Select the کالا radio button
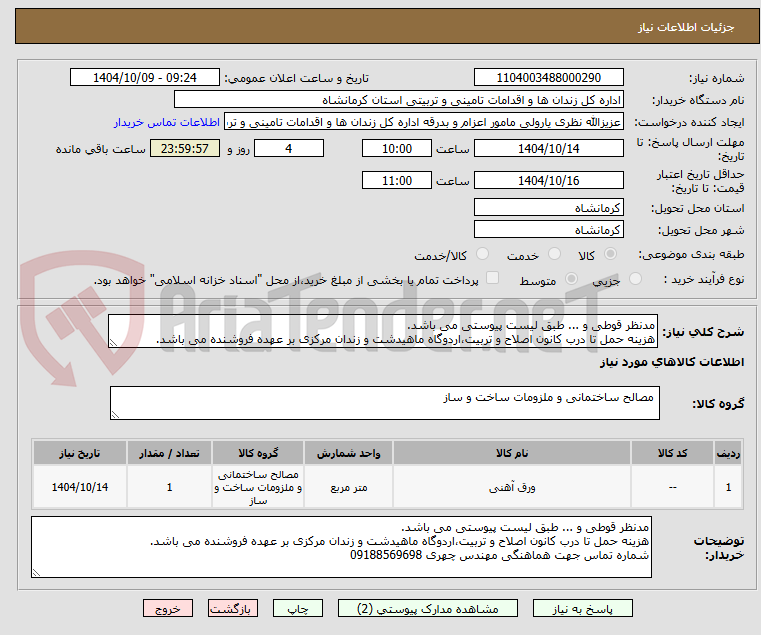This screenshot has width=761, height=635. coord(611,254)
